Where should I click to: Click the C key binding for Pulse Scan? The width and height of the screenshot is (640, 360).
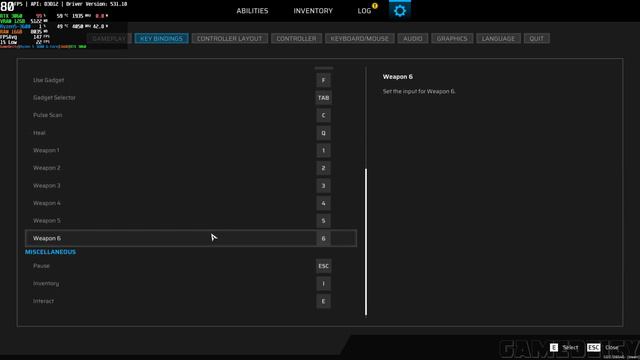pos(323,116)
